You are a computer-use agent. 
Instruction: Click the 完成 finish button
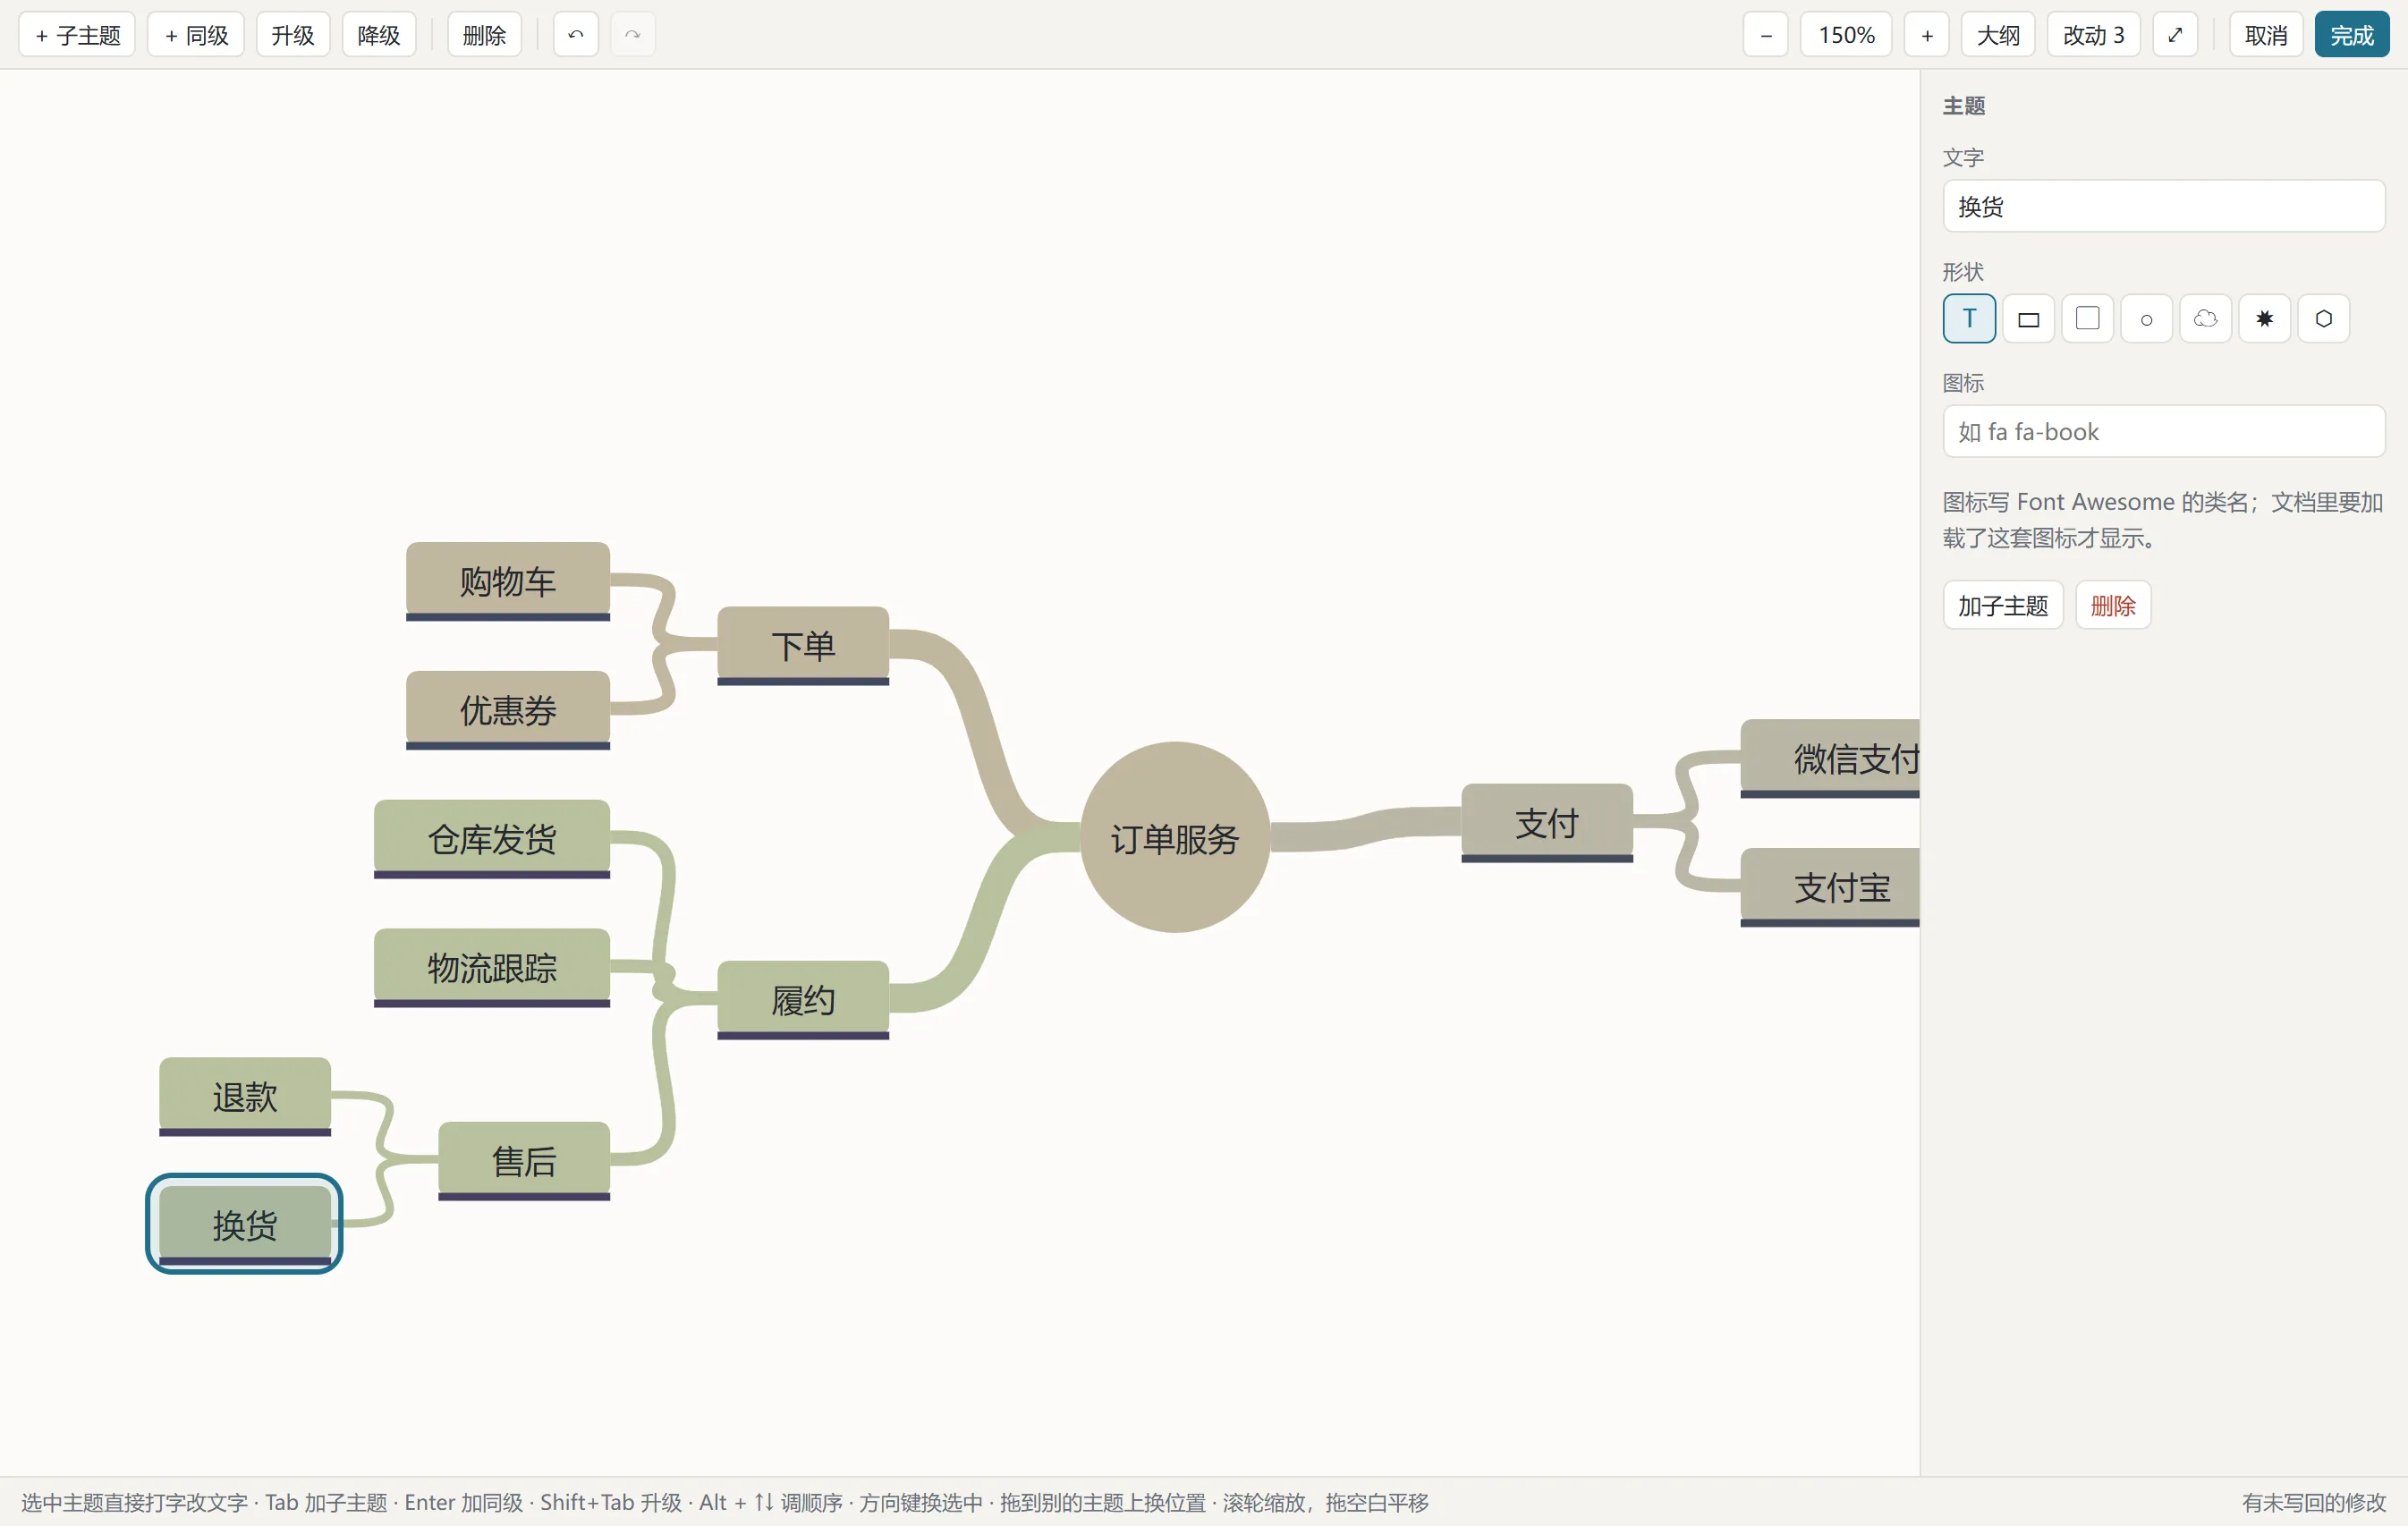click(2352, 35)
